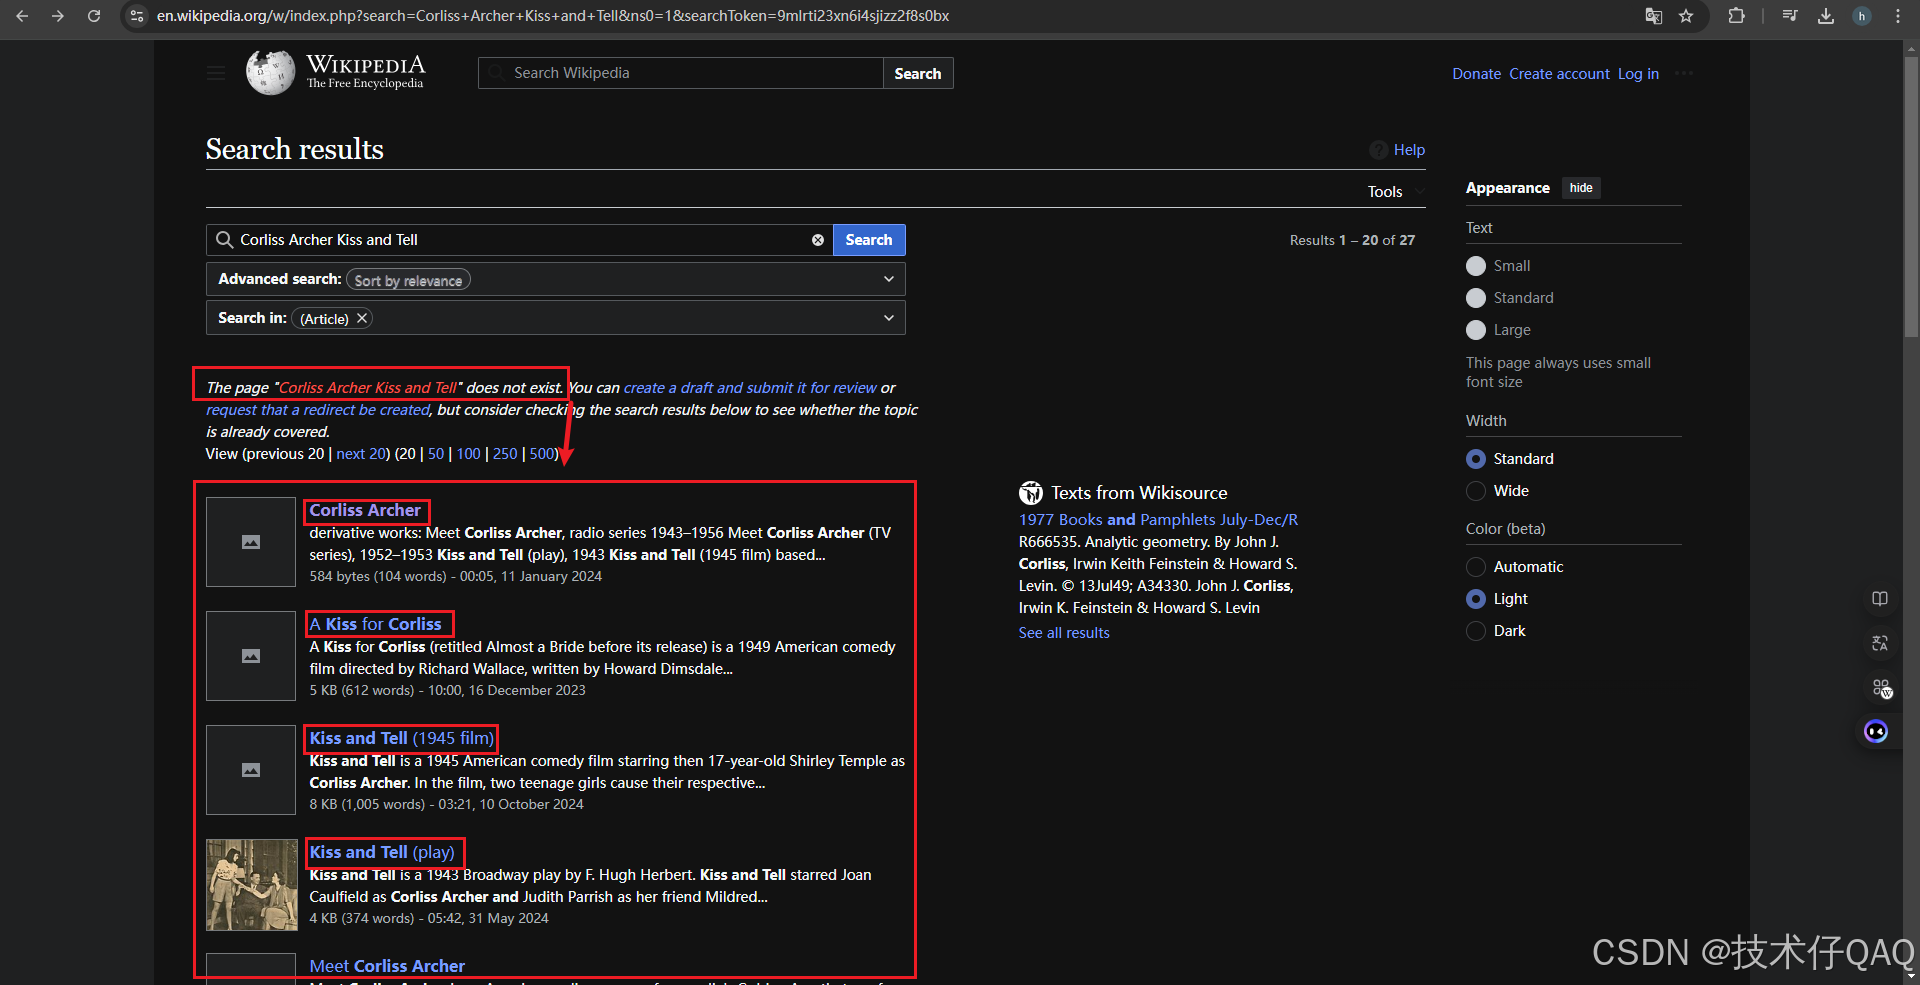Open the browser profile avatar

pyautogui.click(x=1862, y=16)
